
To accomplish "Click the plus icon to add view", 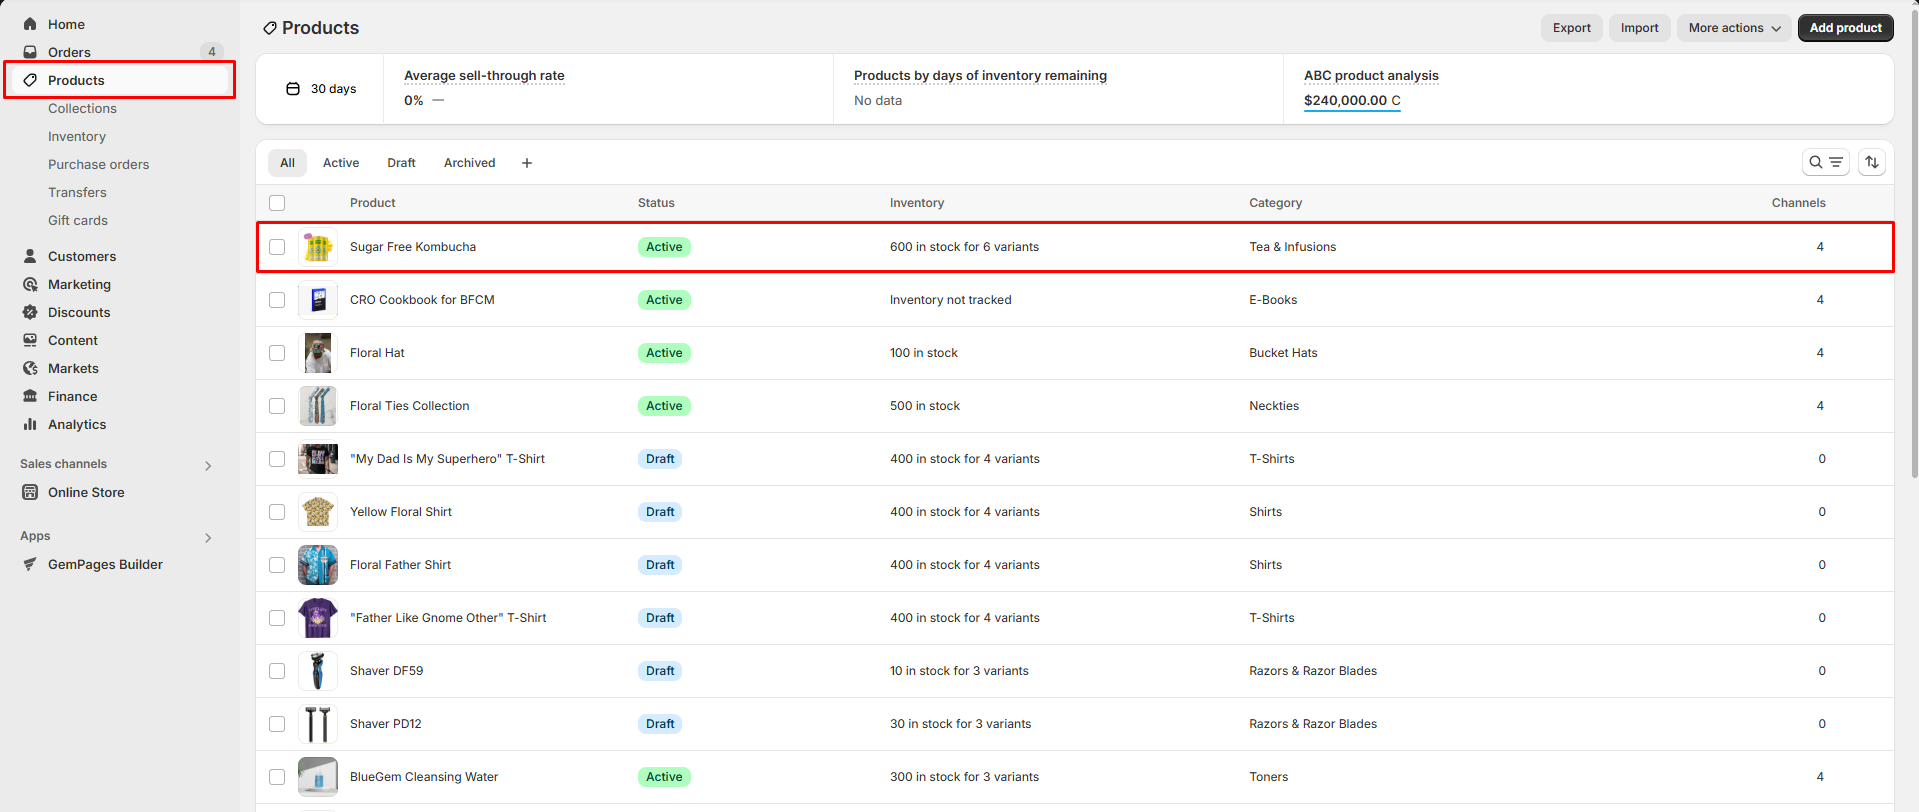I will coord(527,163).
